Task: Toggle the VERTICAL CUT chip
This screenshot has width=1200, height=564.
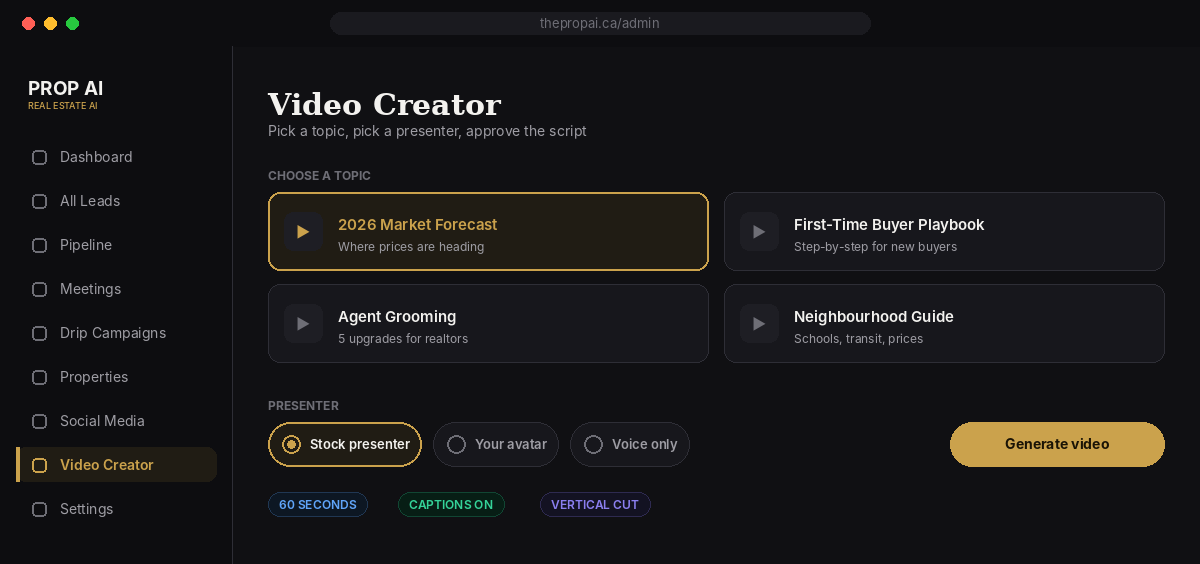Action: [x=595, y=505]
